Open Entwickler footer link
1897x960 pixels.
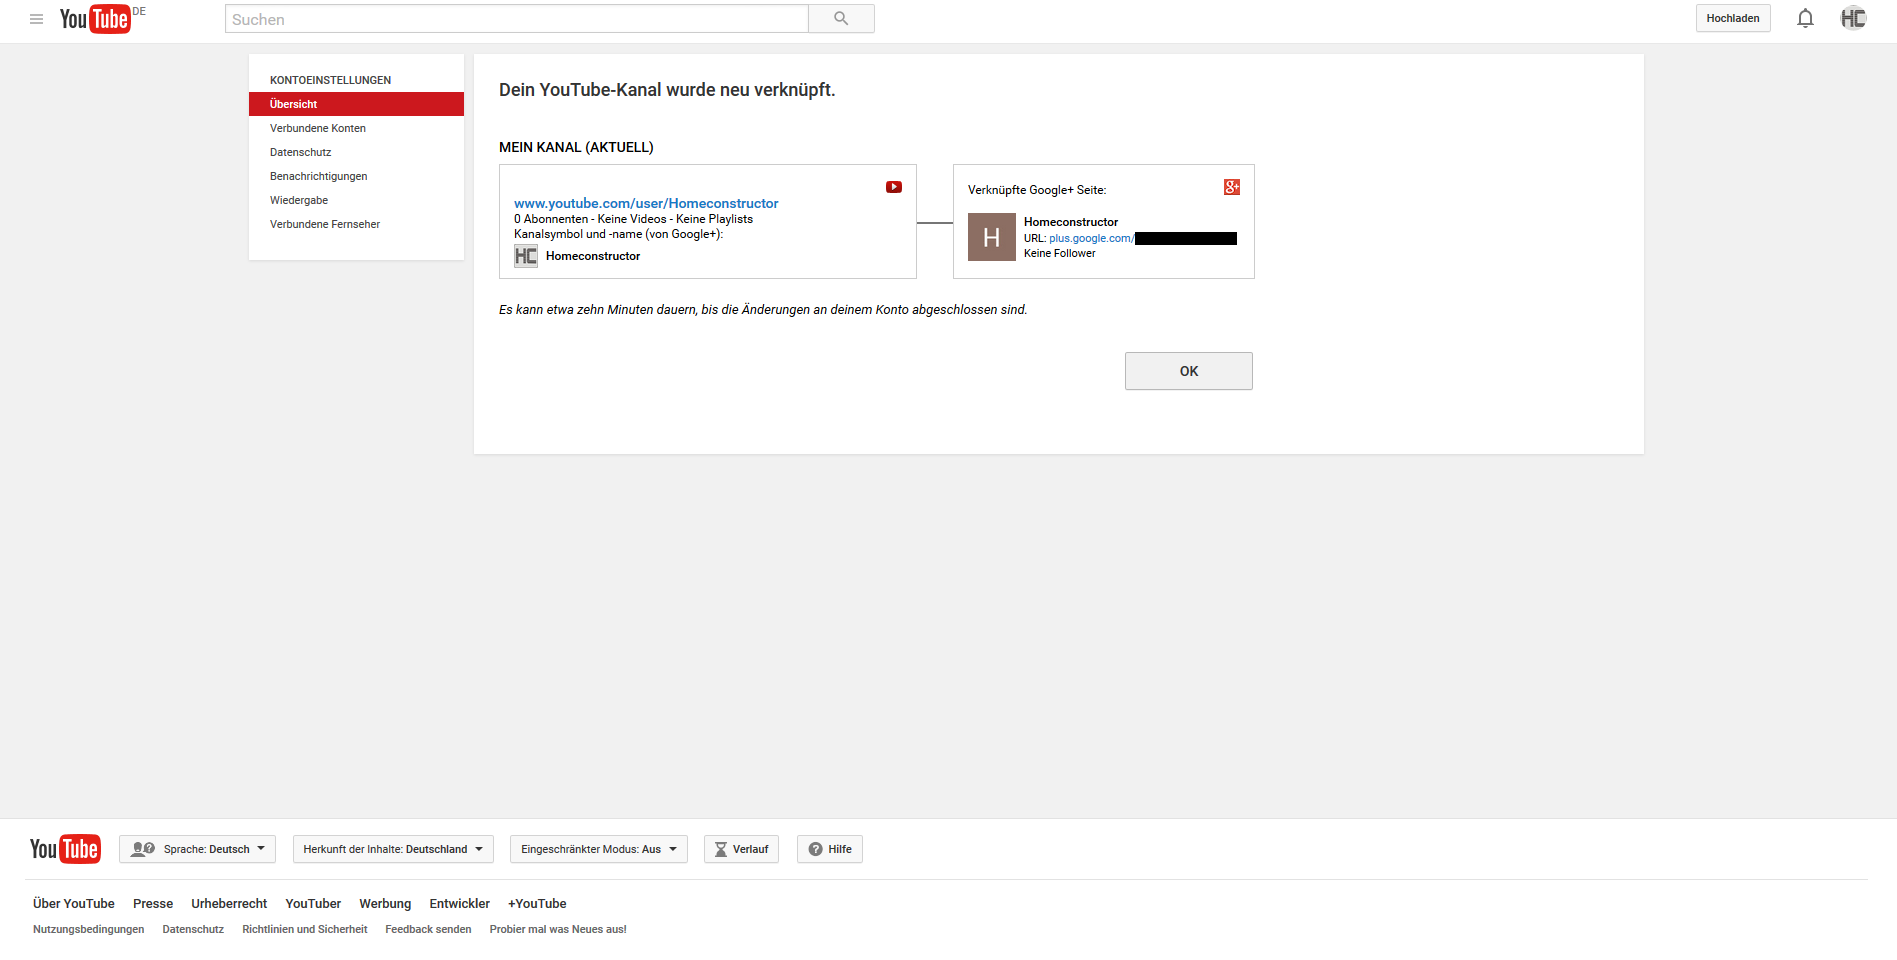(x=460, y=903)
